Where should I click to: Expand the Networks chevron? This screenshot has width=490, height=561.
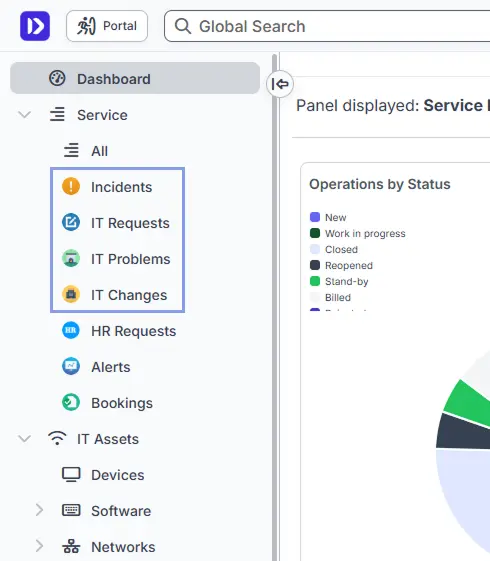39,546
